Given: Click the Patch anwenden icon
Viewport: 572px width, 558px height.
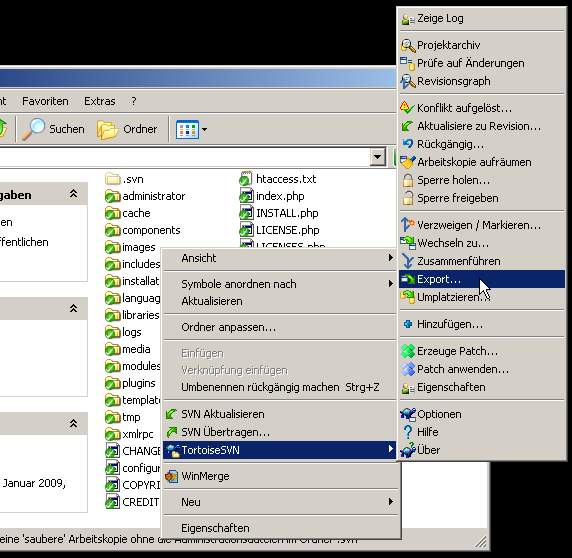Looking at the screenshot, I should point(408,369).
